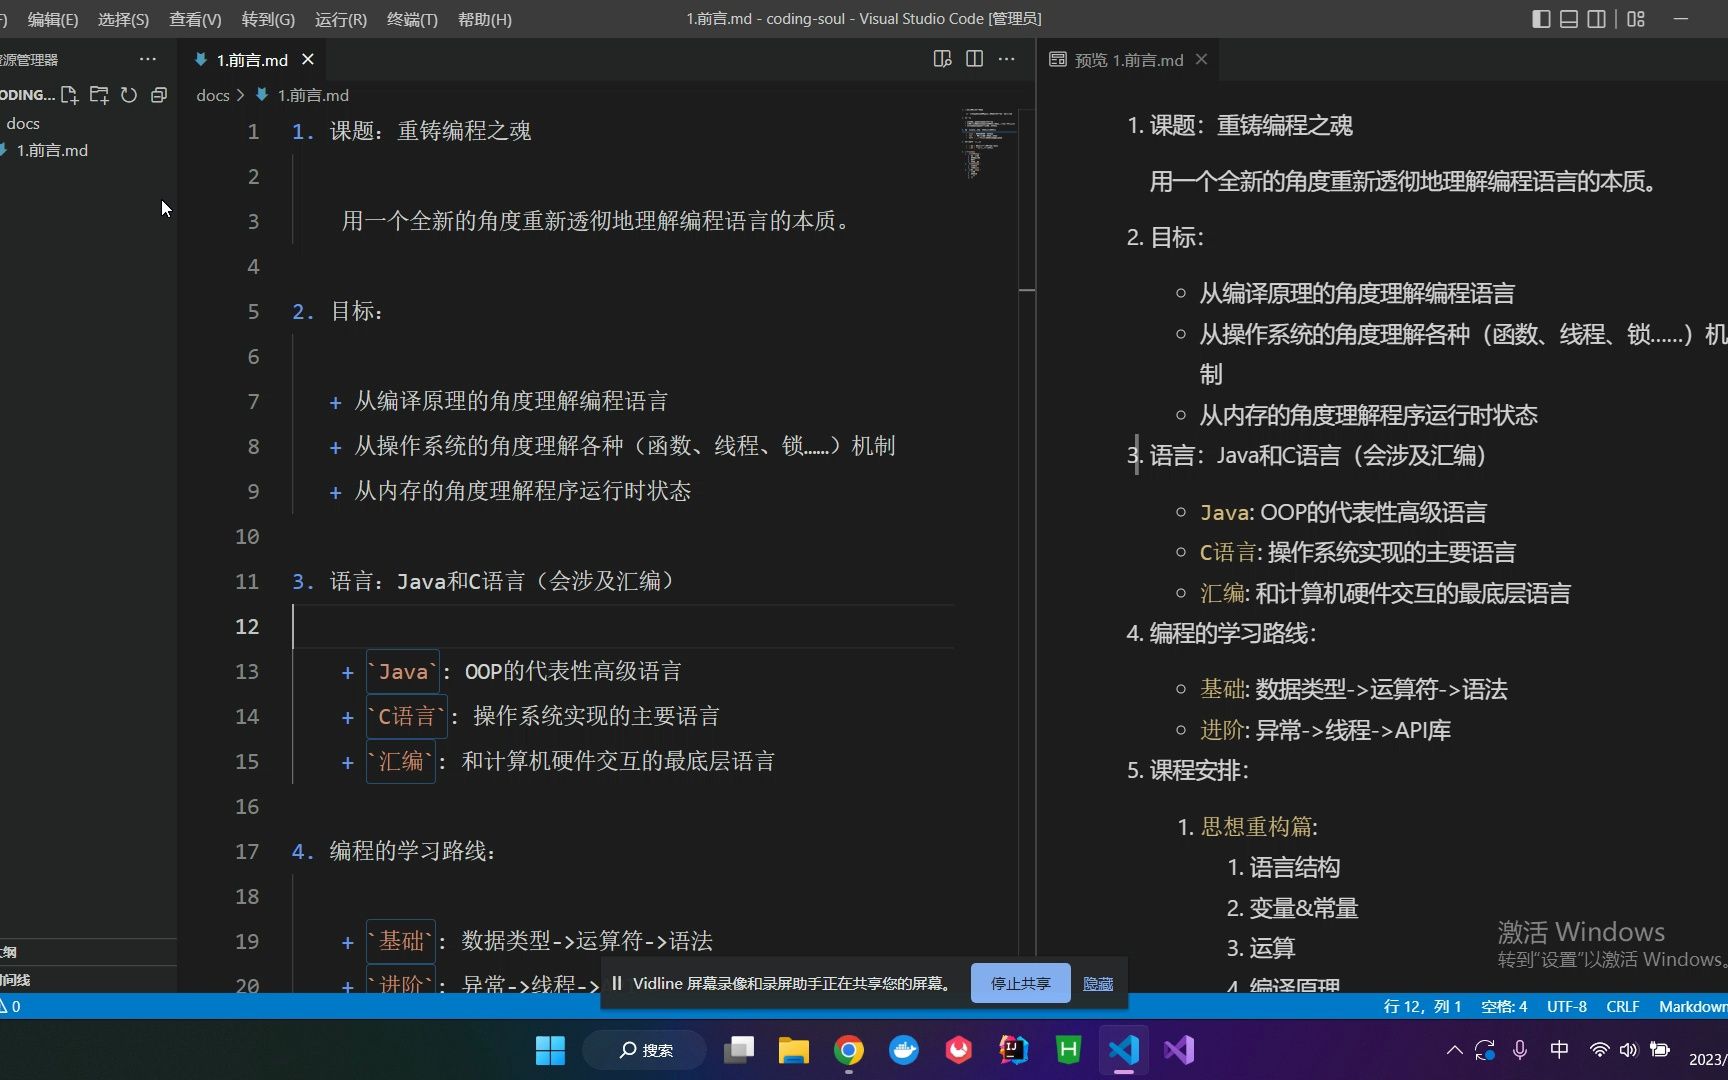Select the 1.前言.md editor tab

pyautogui.click(x=252, y=60)
